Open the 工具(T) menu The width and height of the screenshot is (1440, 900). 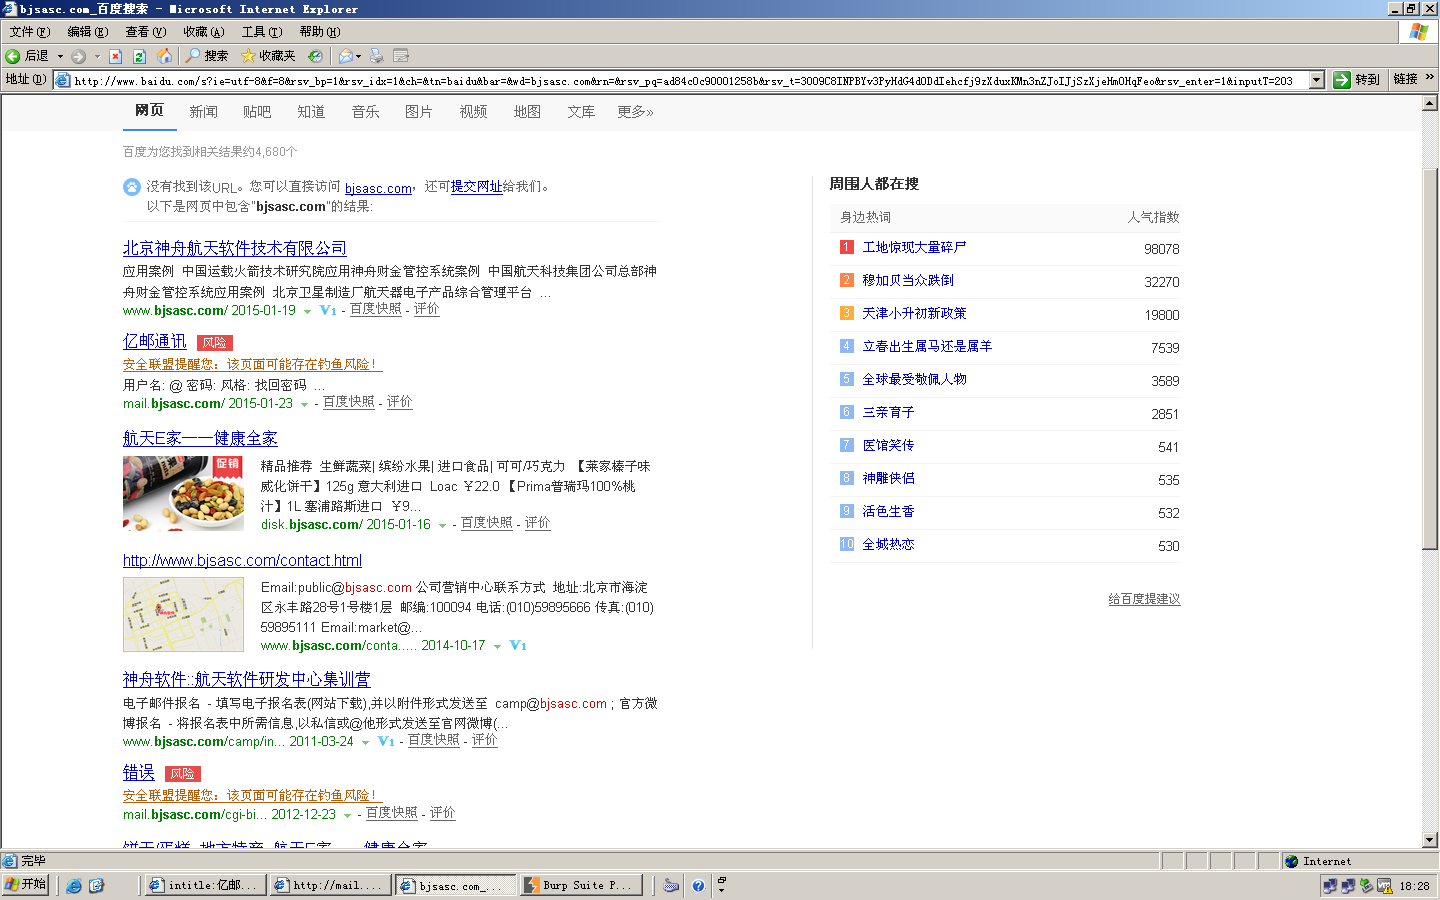point(261,32)
